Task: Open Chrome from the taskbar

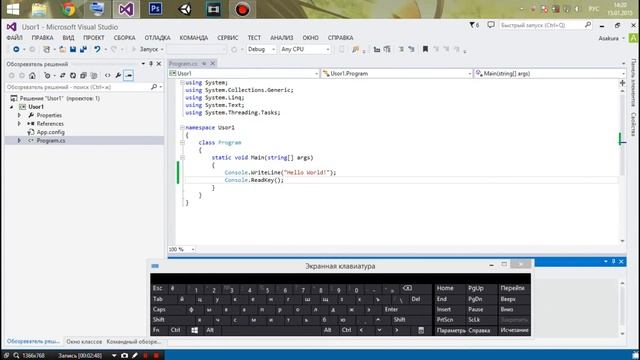Action: [68, 9]
